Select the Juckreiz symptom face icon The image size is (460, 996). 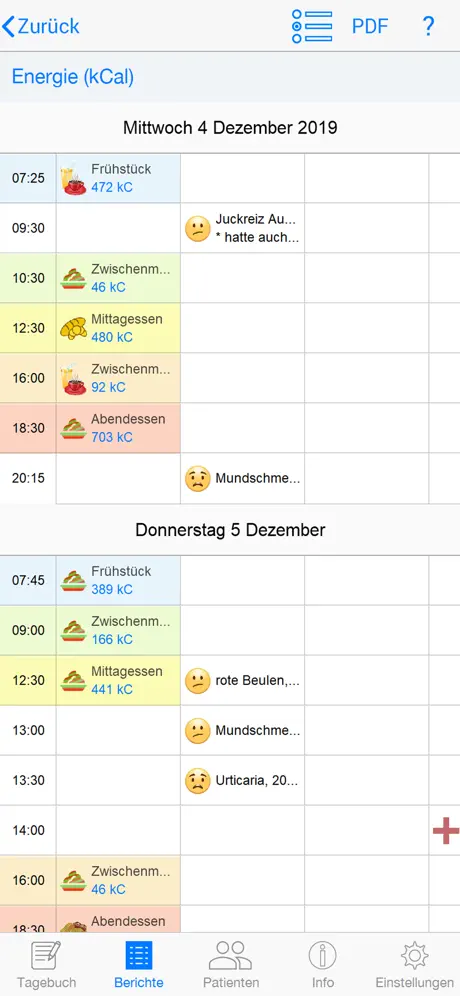tap(198, 228)
